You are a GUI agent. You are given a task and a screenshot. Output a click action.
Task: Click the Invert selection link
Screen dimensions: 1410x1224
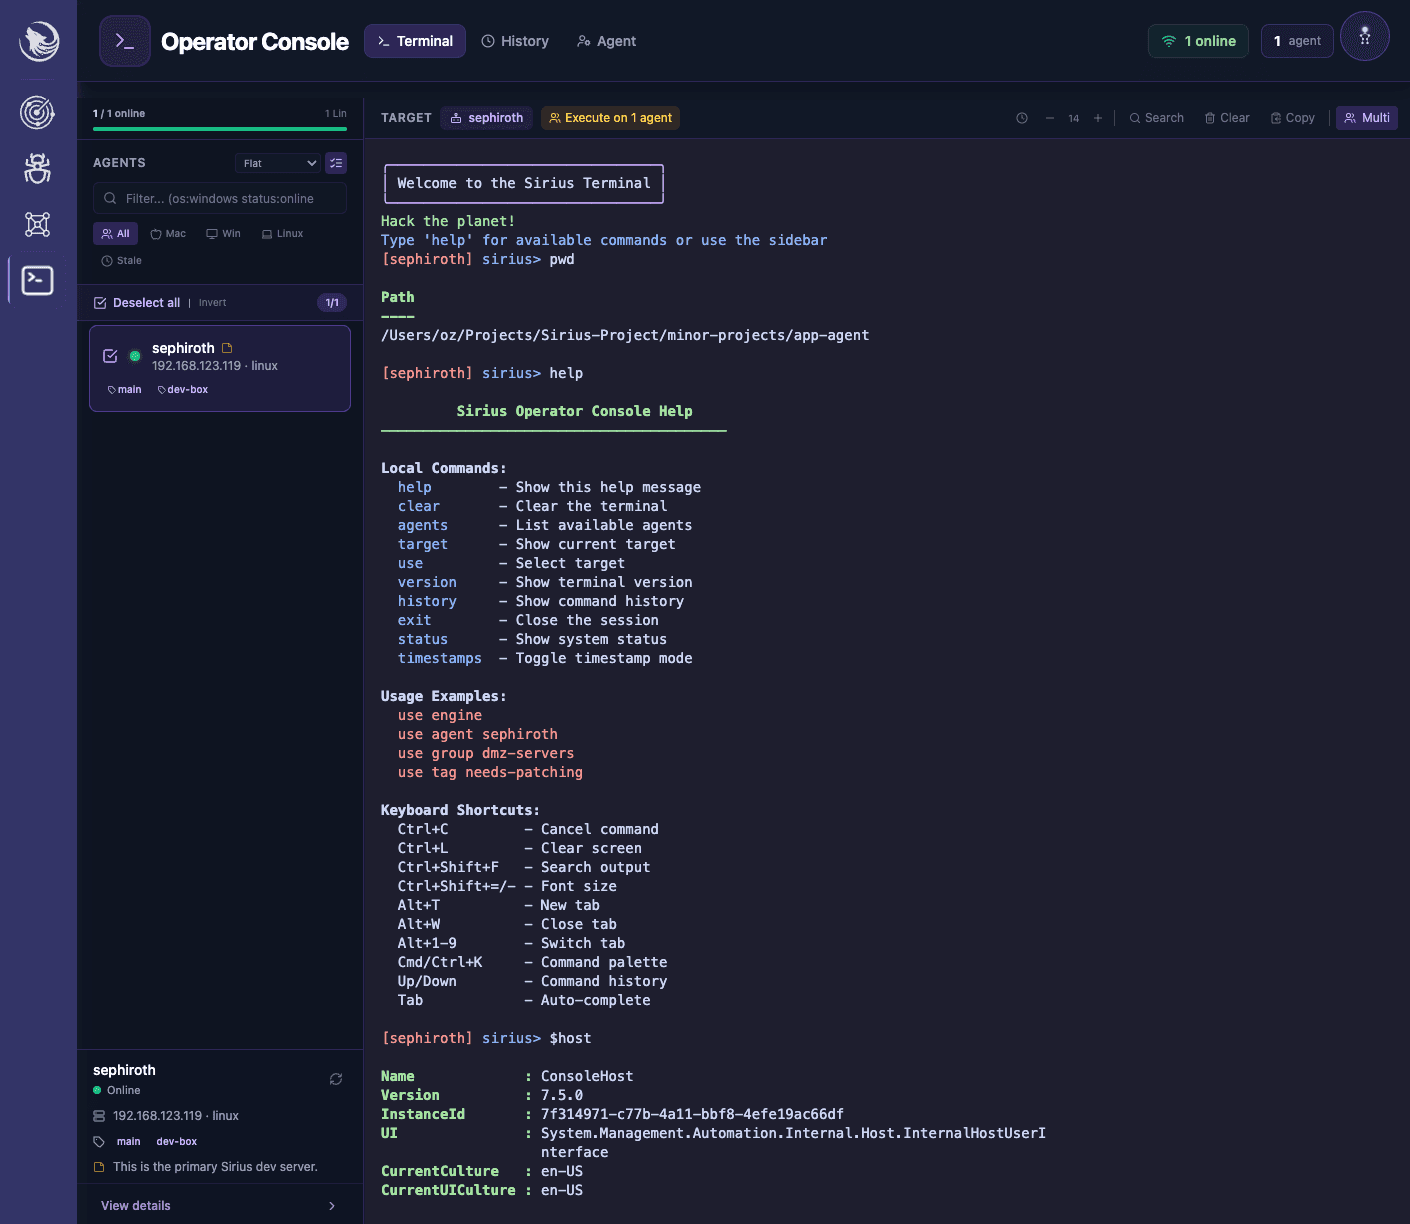[212, 302]
